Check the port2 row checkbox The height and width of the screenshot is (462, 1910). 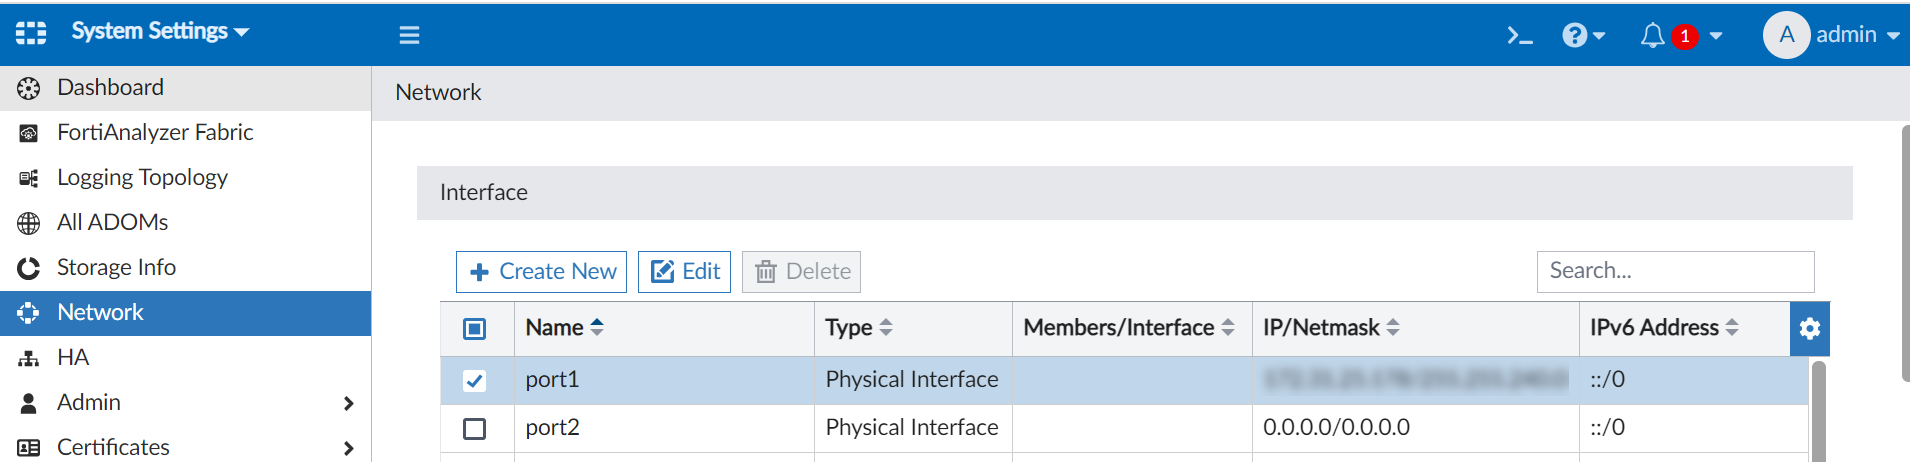click(475, 428)
